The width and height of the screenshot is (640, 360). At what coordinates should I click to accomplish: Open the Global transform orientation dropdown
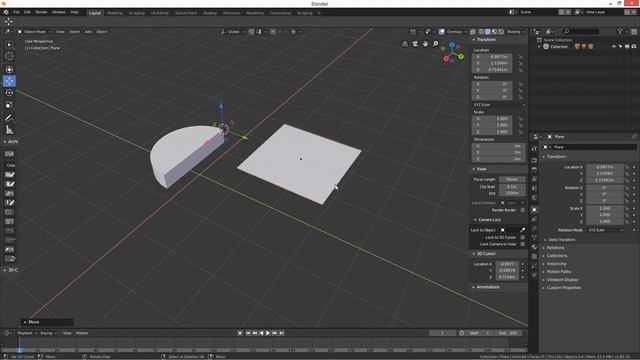[x=233, y=31]
